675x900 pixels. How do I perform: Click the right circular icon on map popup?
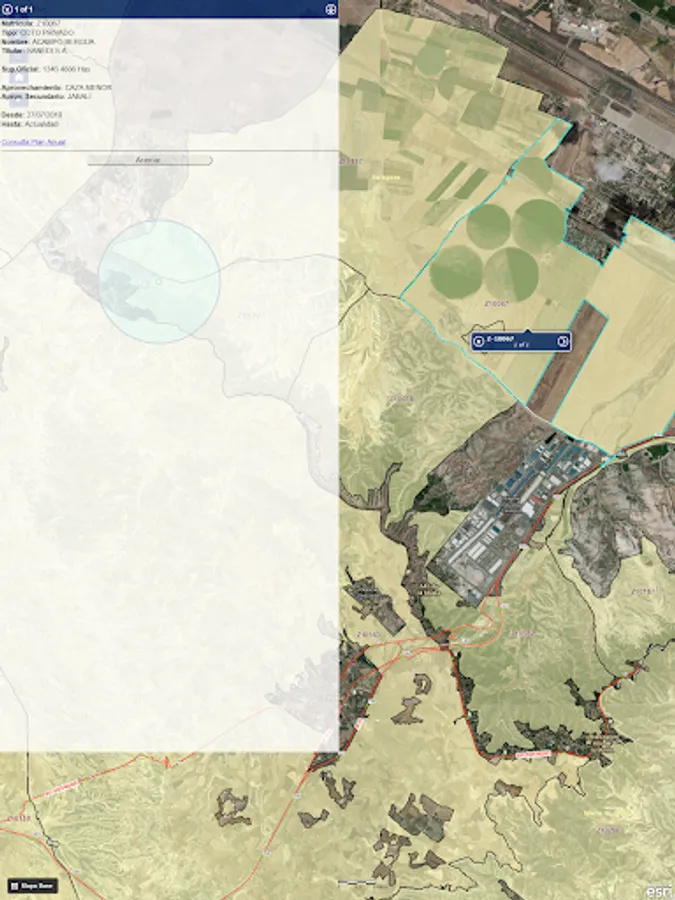tap(564, 342)
